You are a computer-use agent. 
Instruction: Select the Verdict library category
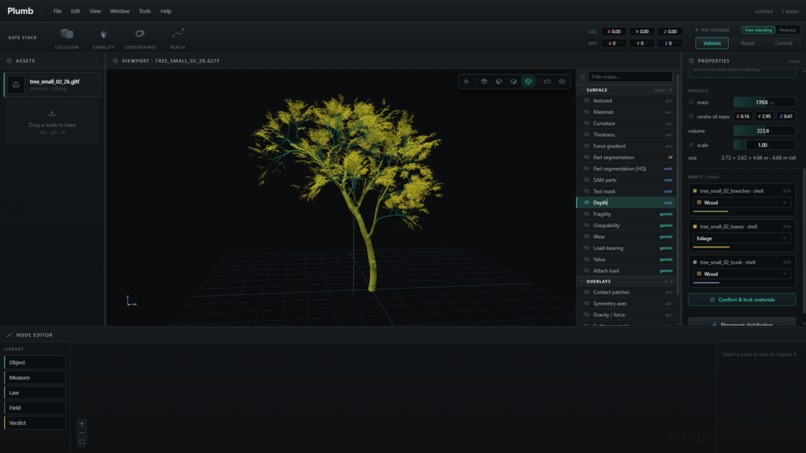[35, 423]
